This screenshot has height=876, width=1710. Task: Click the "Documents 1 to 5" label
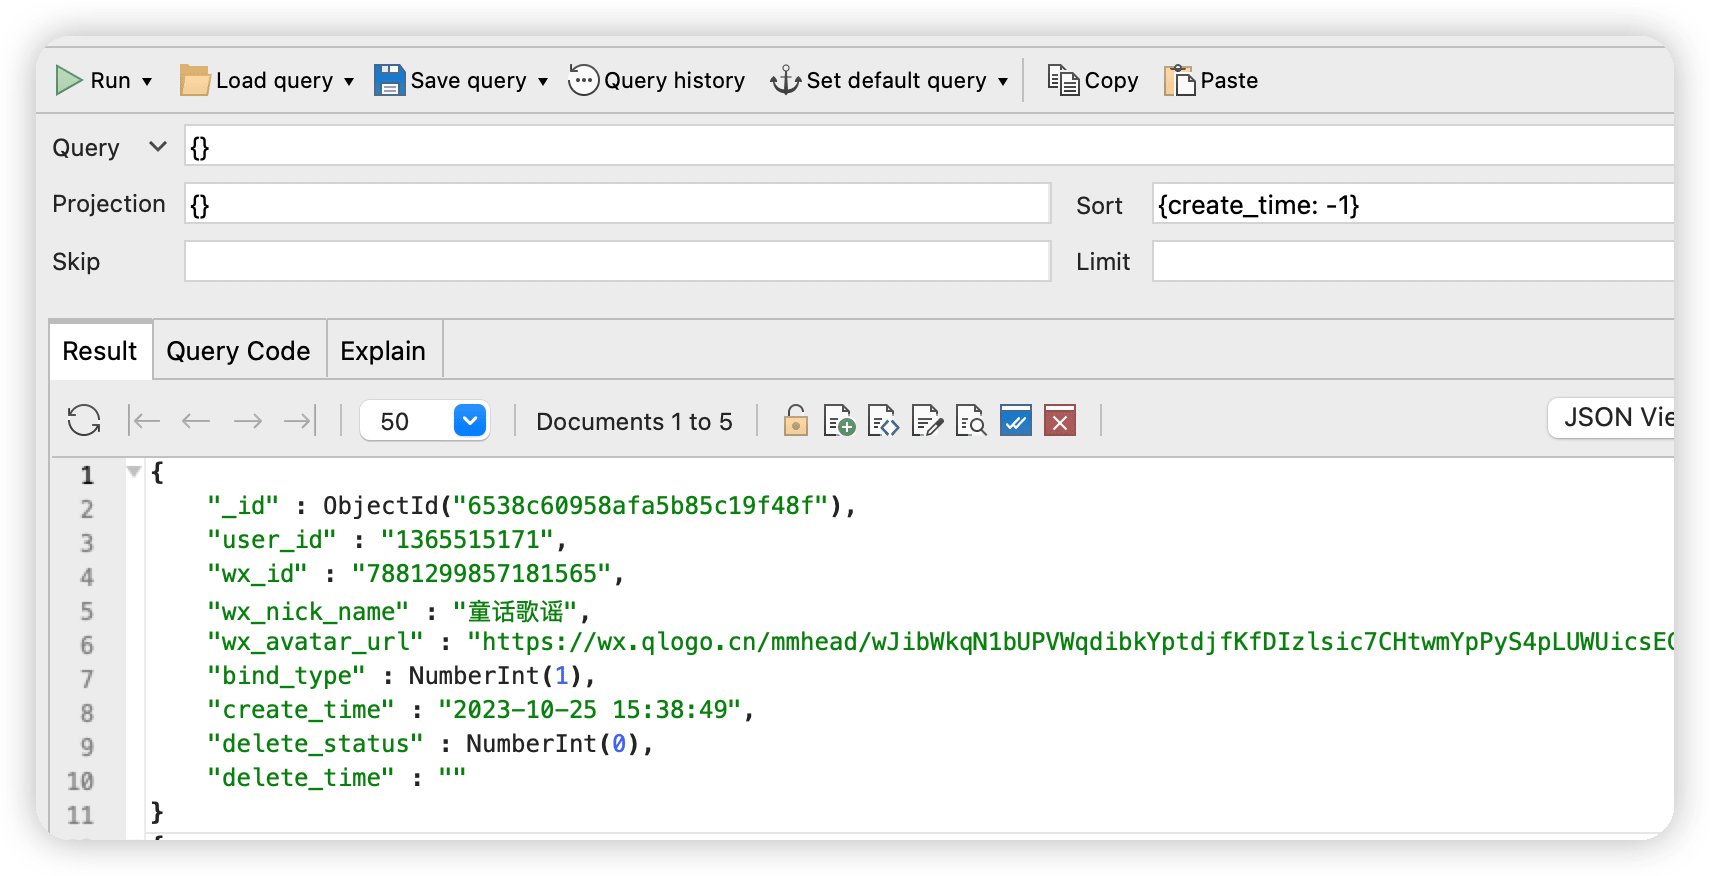pos(634,421)
